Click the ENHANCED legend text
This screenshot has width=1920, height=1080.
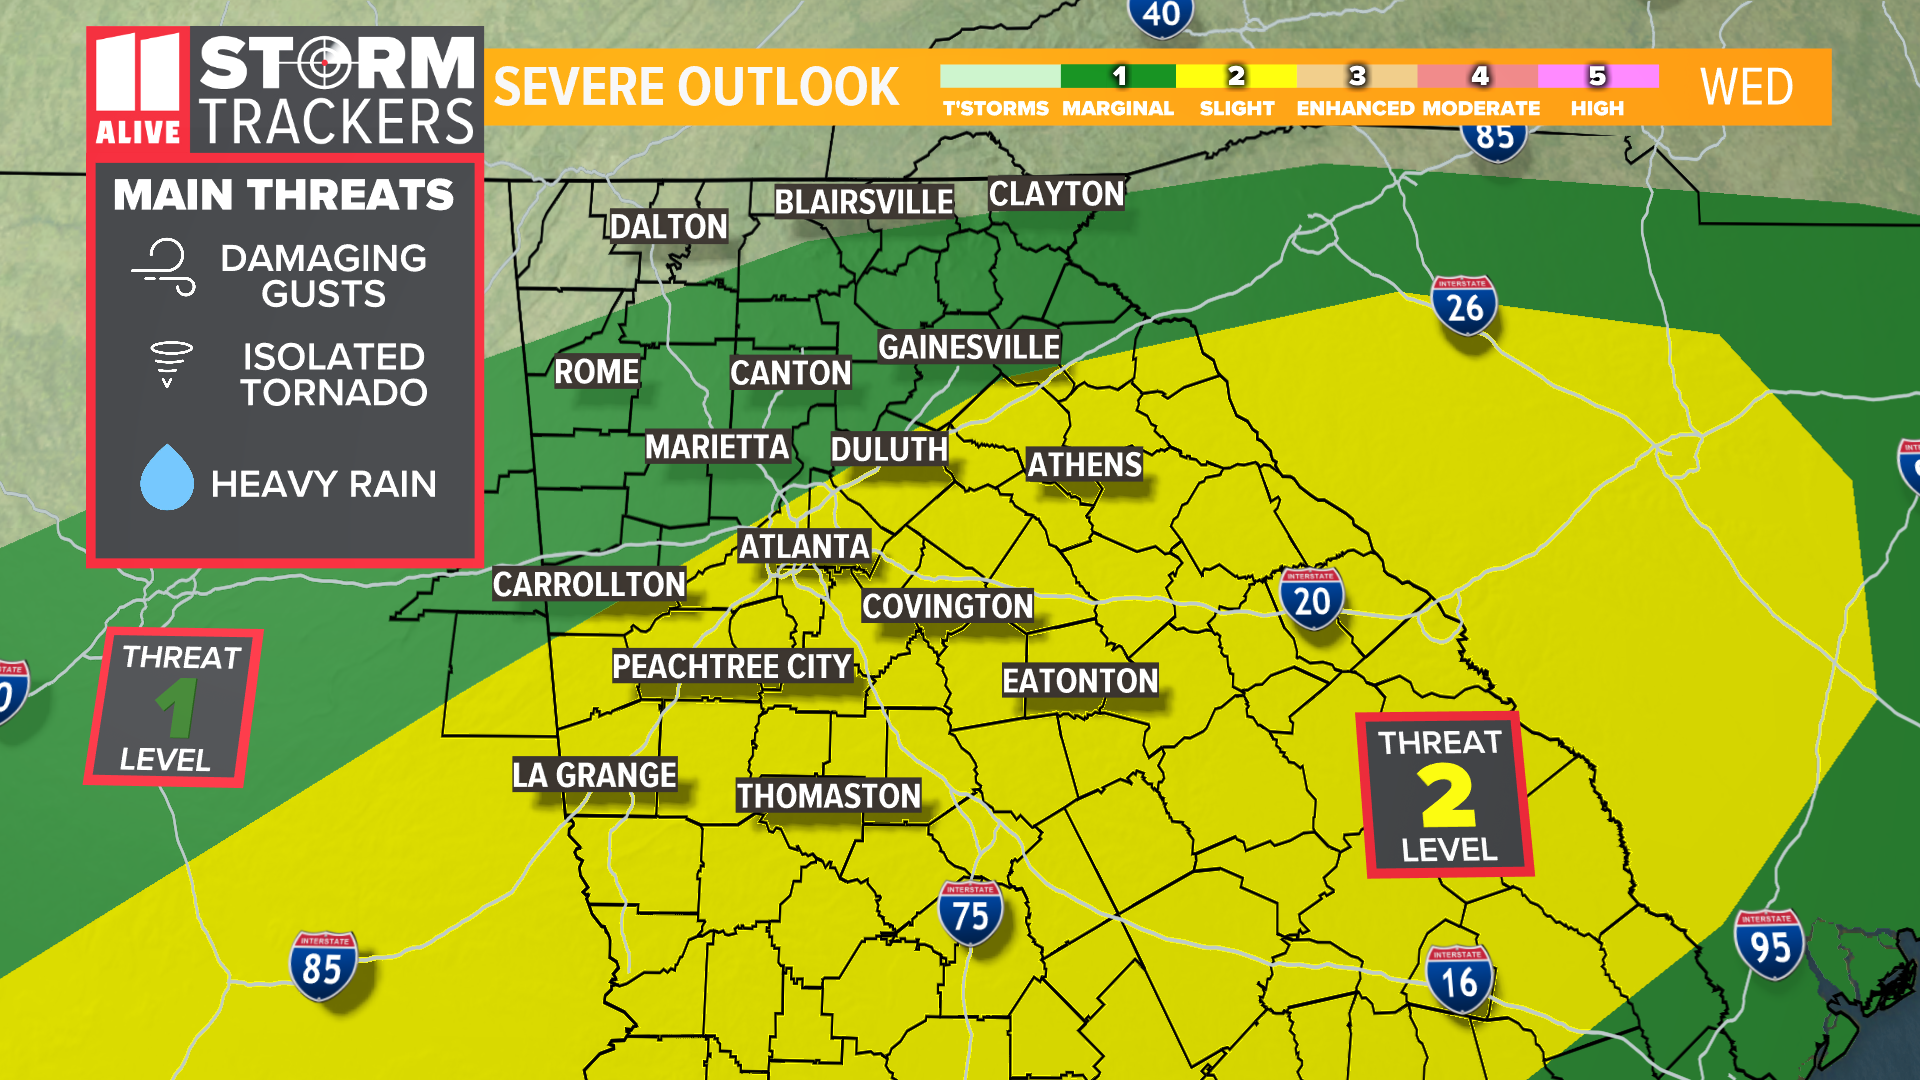point(1356,108)
